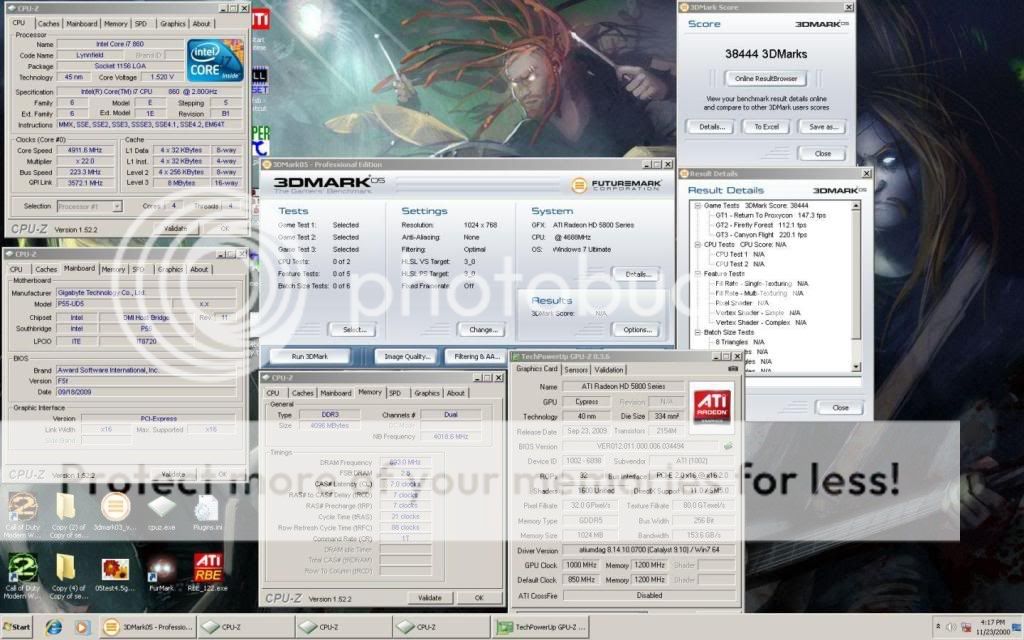The image size is (1024, 640).
Task: Open Caches tab in CPU-Z CPU window
Action: point(48,24)
